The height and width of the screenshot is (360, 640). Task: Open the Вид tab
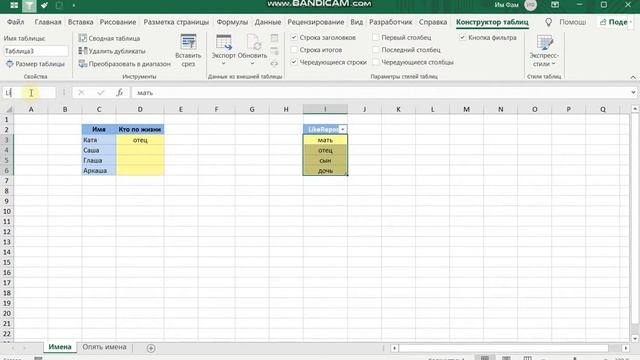click(356, 22)
